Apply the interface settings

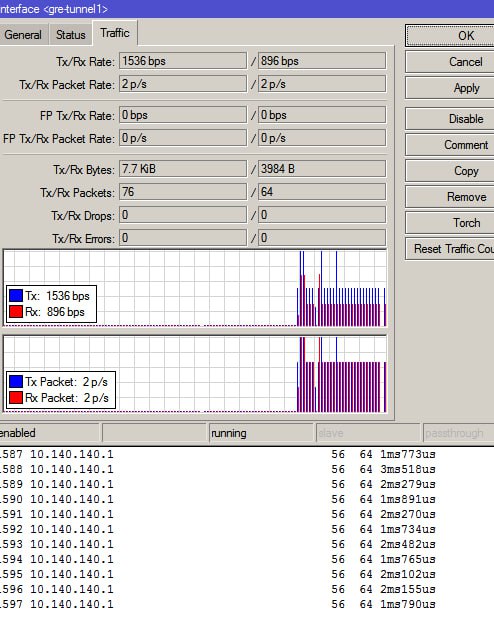coord(450,88)
